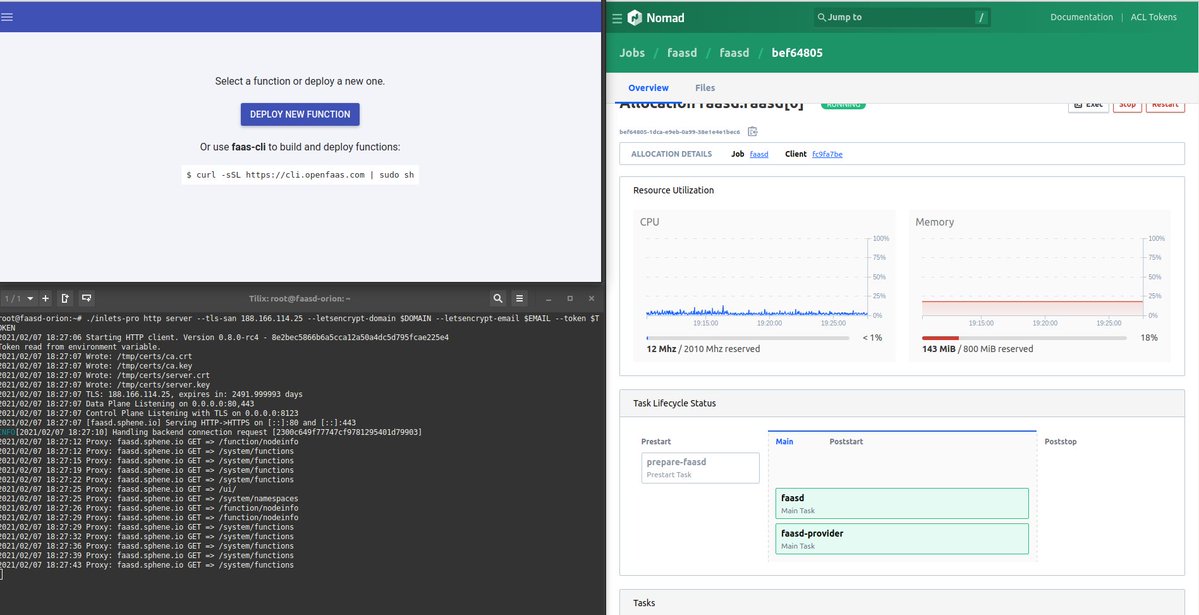Open the Tilix hamburger menu
This screenshot has height=615, width=1199.
(x=519, y=298)
